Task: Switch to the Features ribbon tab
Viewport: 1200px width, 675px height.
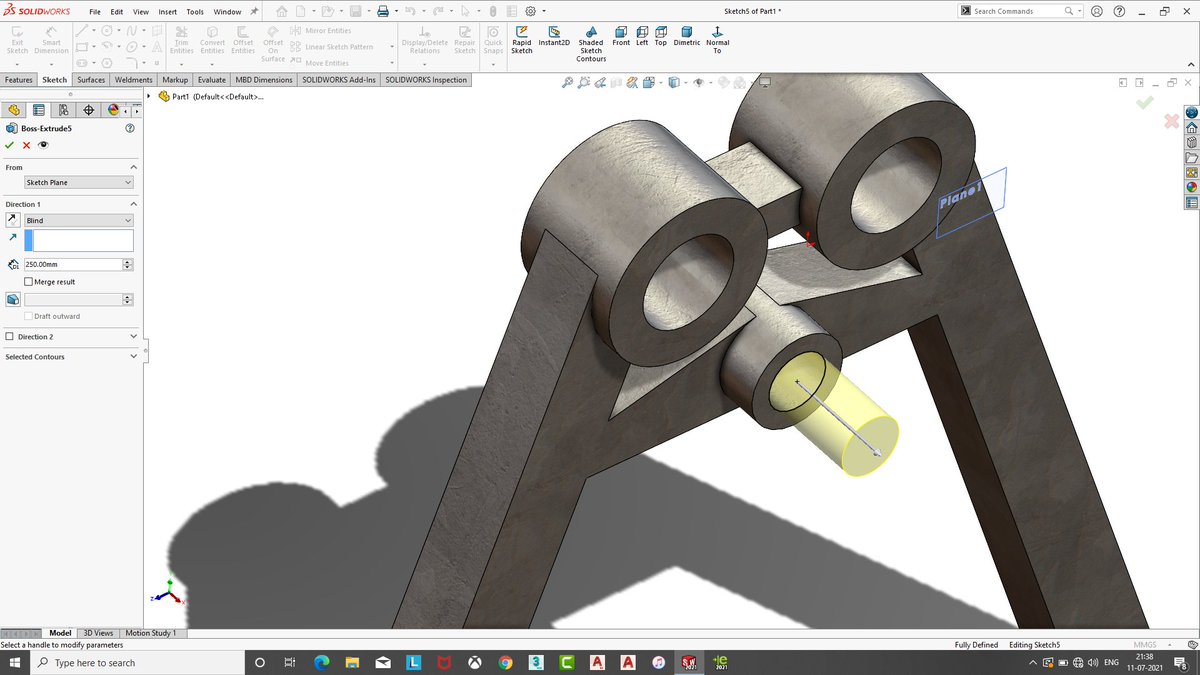Action: click(18, 80)
